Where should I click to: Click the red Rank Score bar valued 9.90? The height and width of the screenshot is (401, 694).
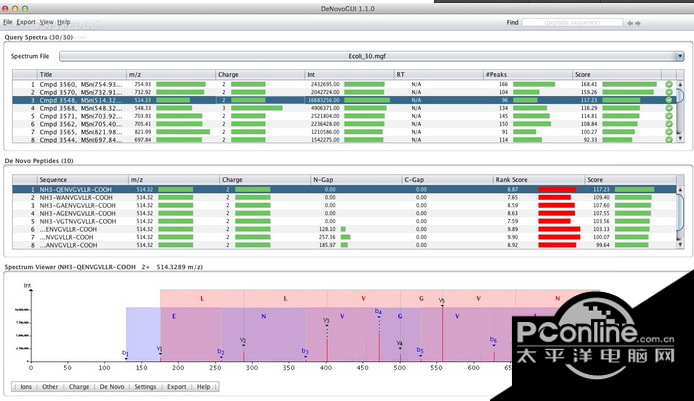point(559,237)
